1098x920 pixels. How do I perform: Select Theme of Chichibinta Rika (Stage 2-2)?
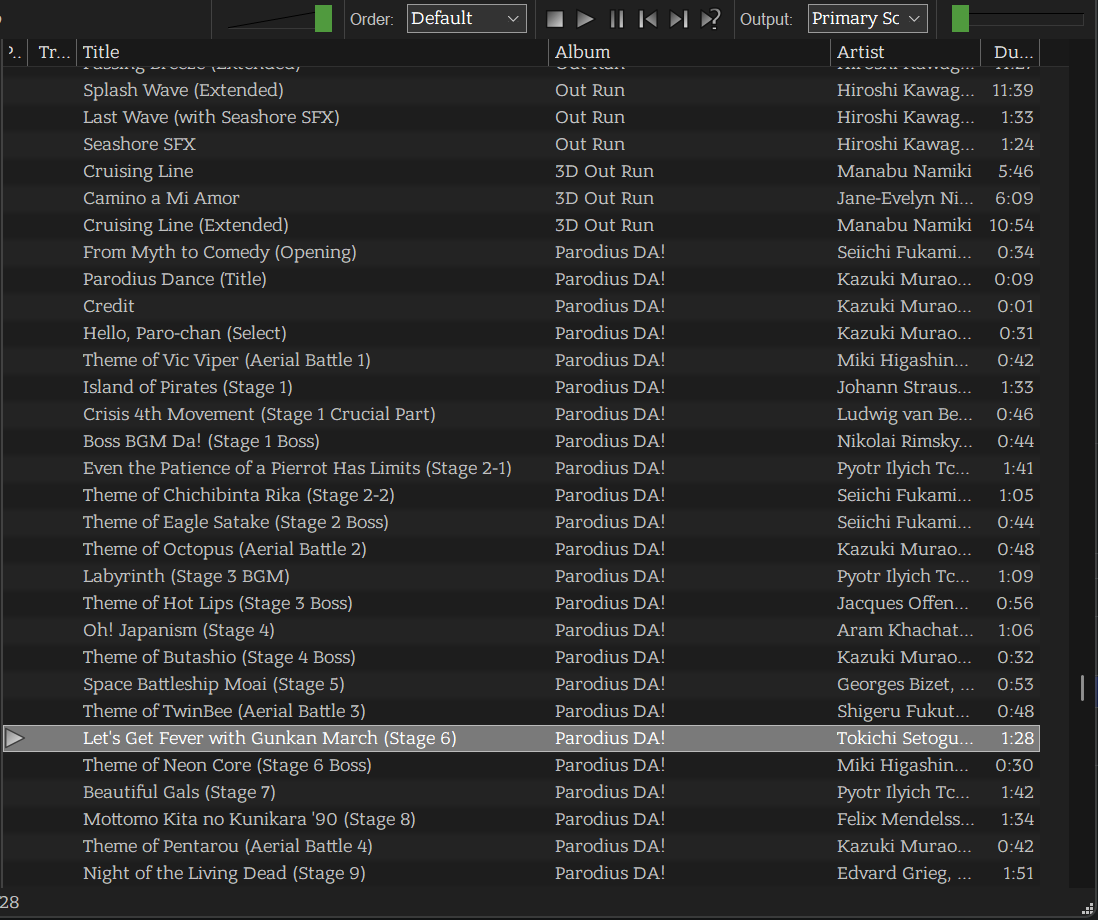(239, 495)
